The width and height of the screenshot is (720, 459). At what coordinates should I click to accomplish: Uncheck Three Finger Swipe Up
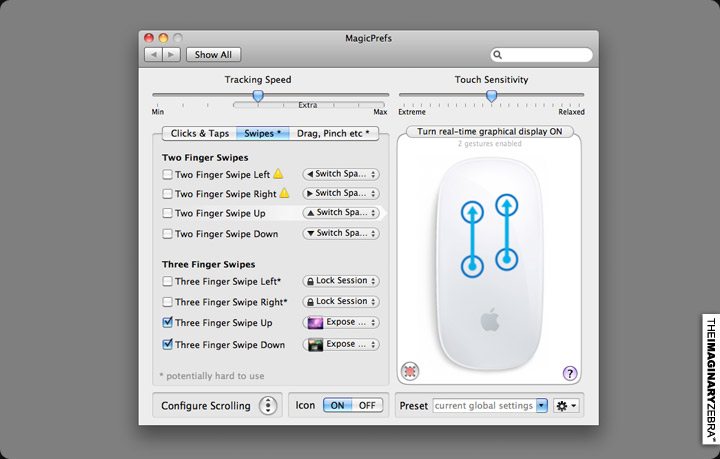click(168, 323)
